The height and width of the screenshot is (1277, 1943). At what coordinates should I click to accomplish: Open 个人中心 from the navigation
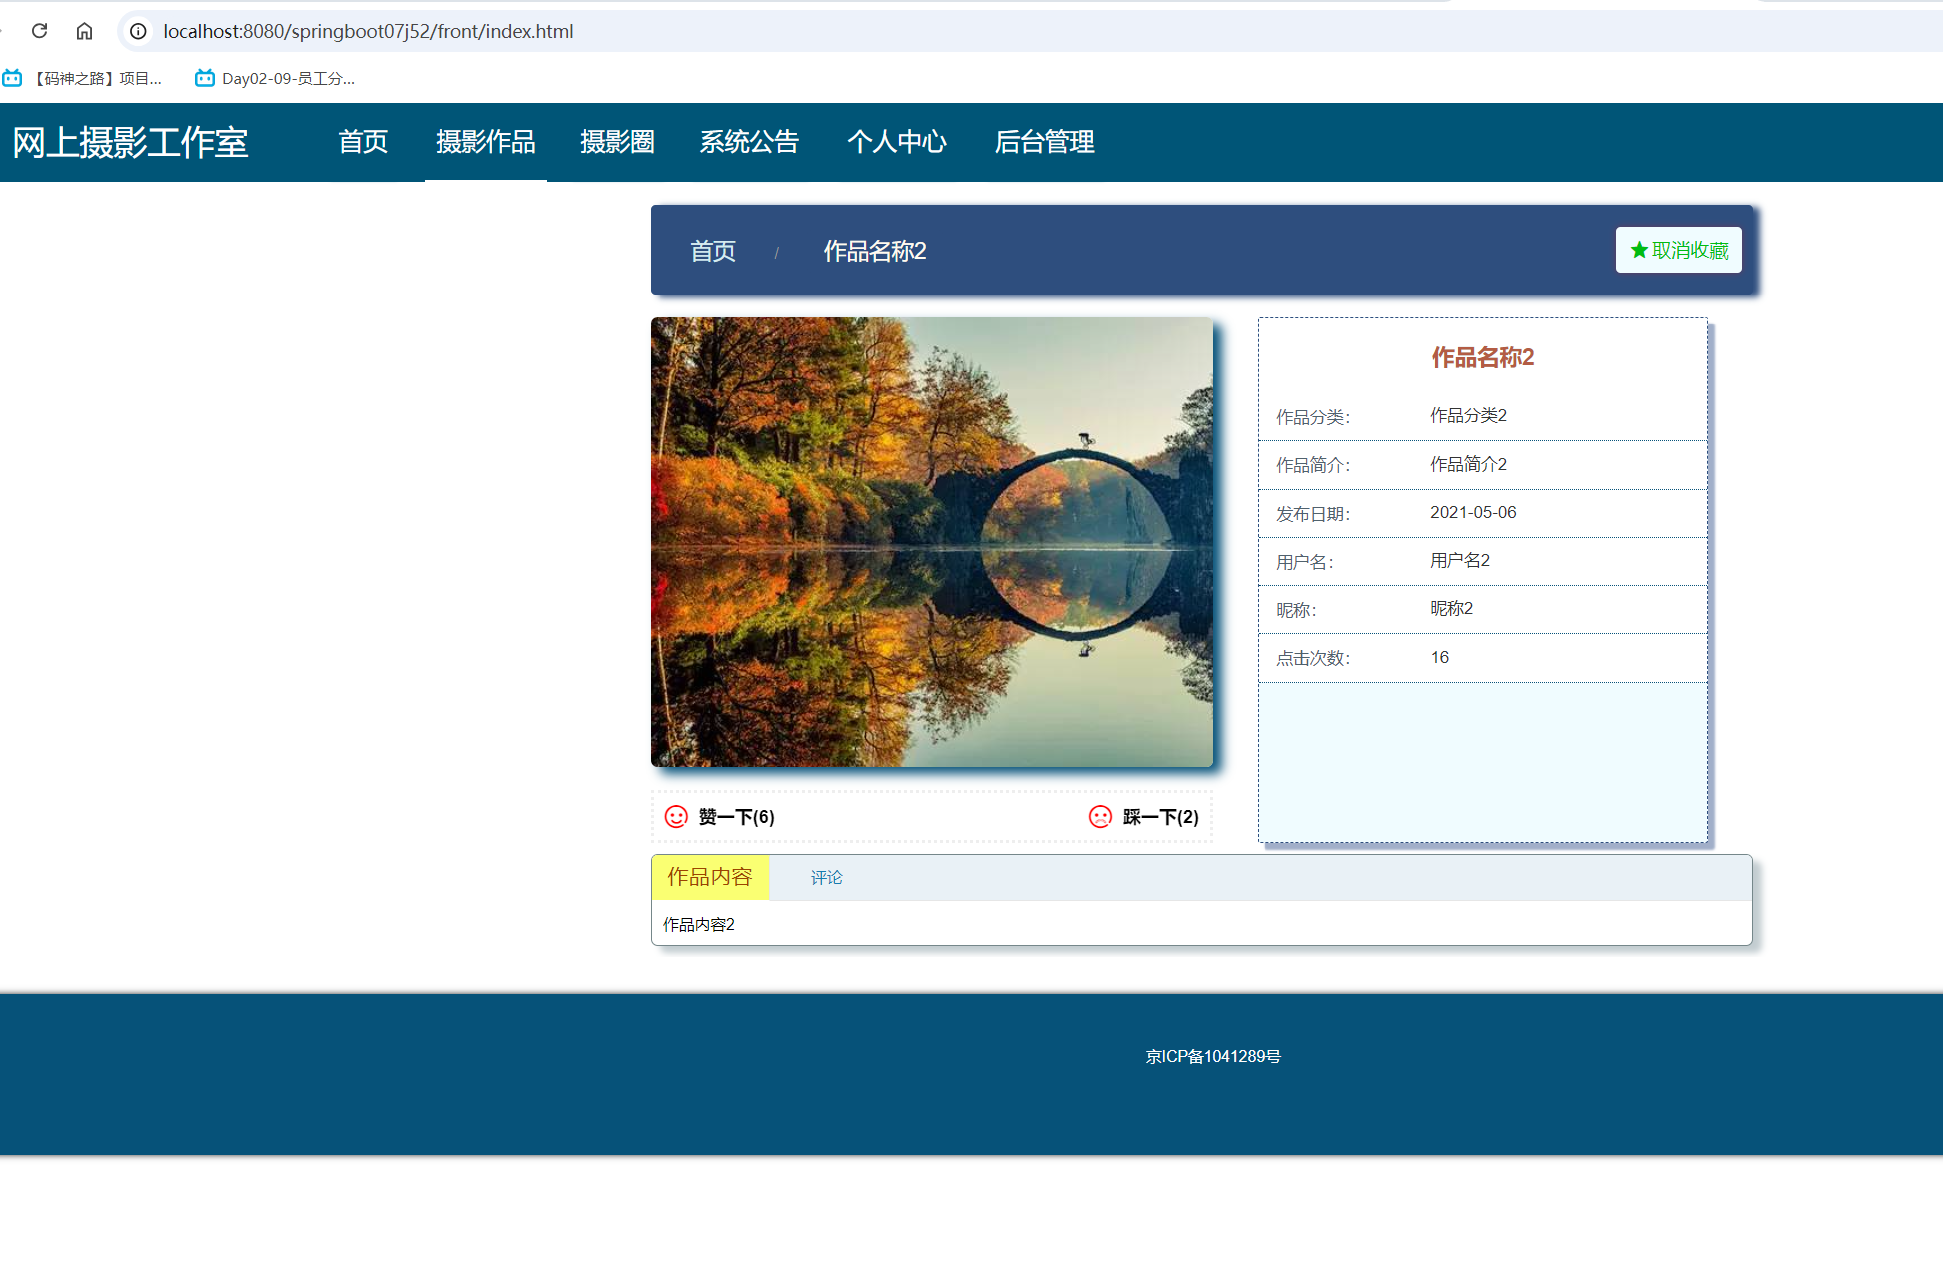coord(896,142)
